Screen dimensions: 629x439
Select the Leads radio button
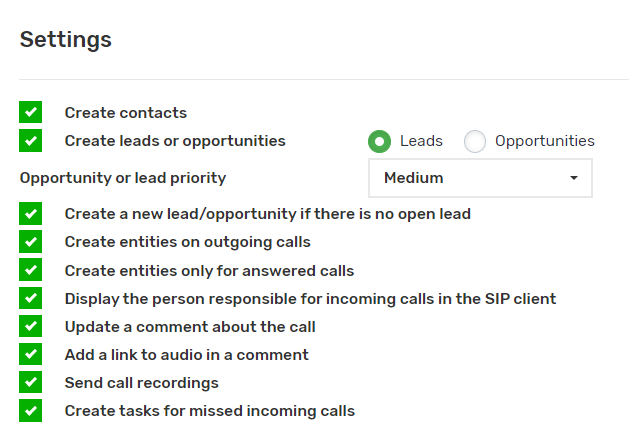pyautogui.click(x=379, y=142)
